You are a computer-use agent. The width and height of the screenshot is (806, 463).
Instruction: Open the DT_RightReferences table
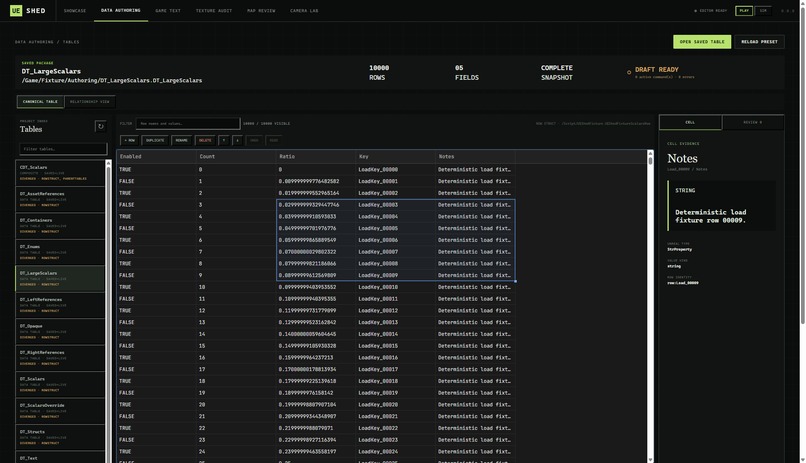pyautogui.click(x=60, y=358)
